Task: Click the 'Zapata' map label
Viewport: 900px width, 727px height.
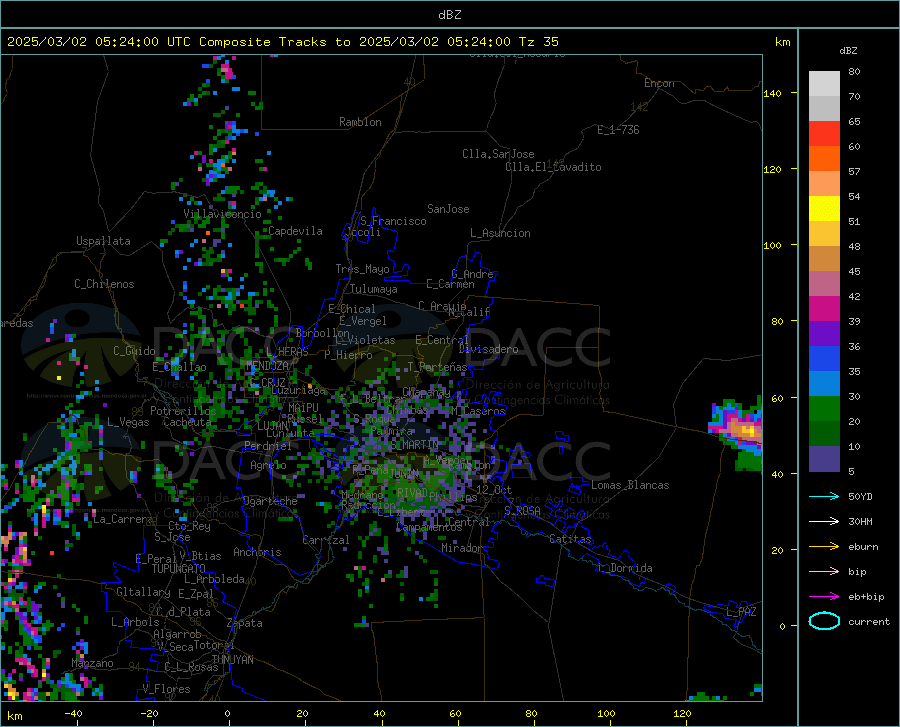Action: coord(245,623)
